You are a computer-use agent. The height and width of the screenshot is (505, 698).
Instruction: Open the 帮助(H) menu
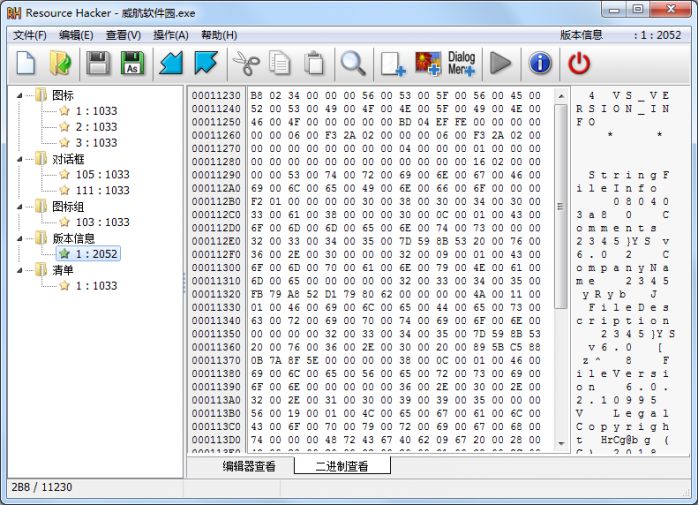[x=219, y=35]
